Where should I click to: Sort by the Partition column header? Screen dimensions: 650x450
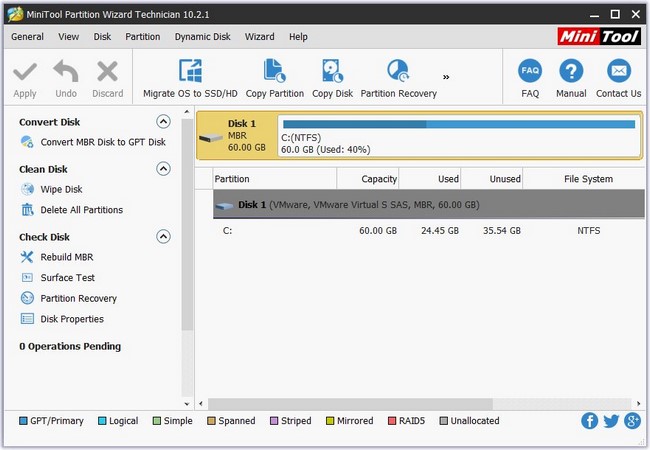274,179
